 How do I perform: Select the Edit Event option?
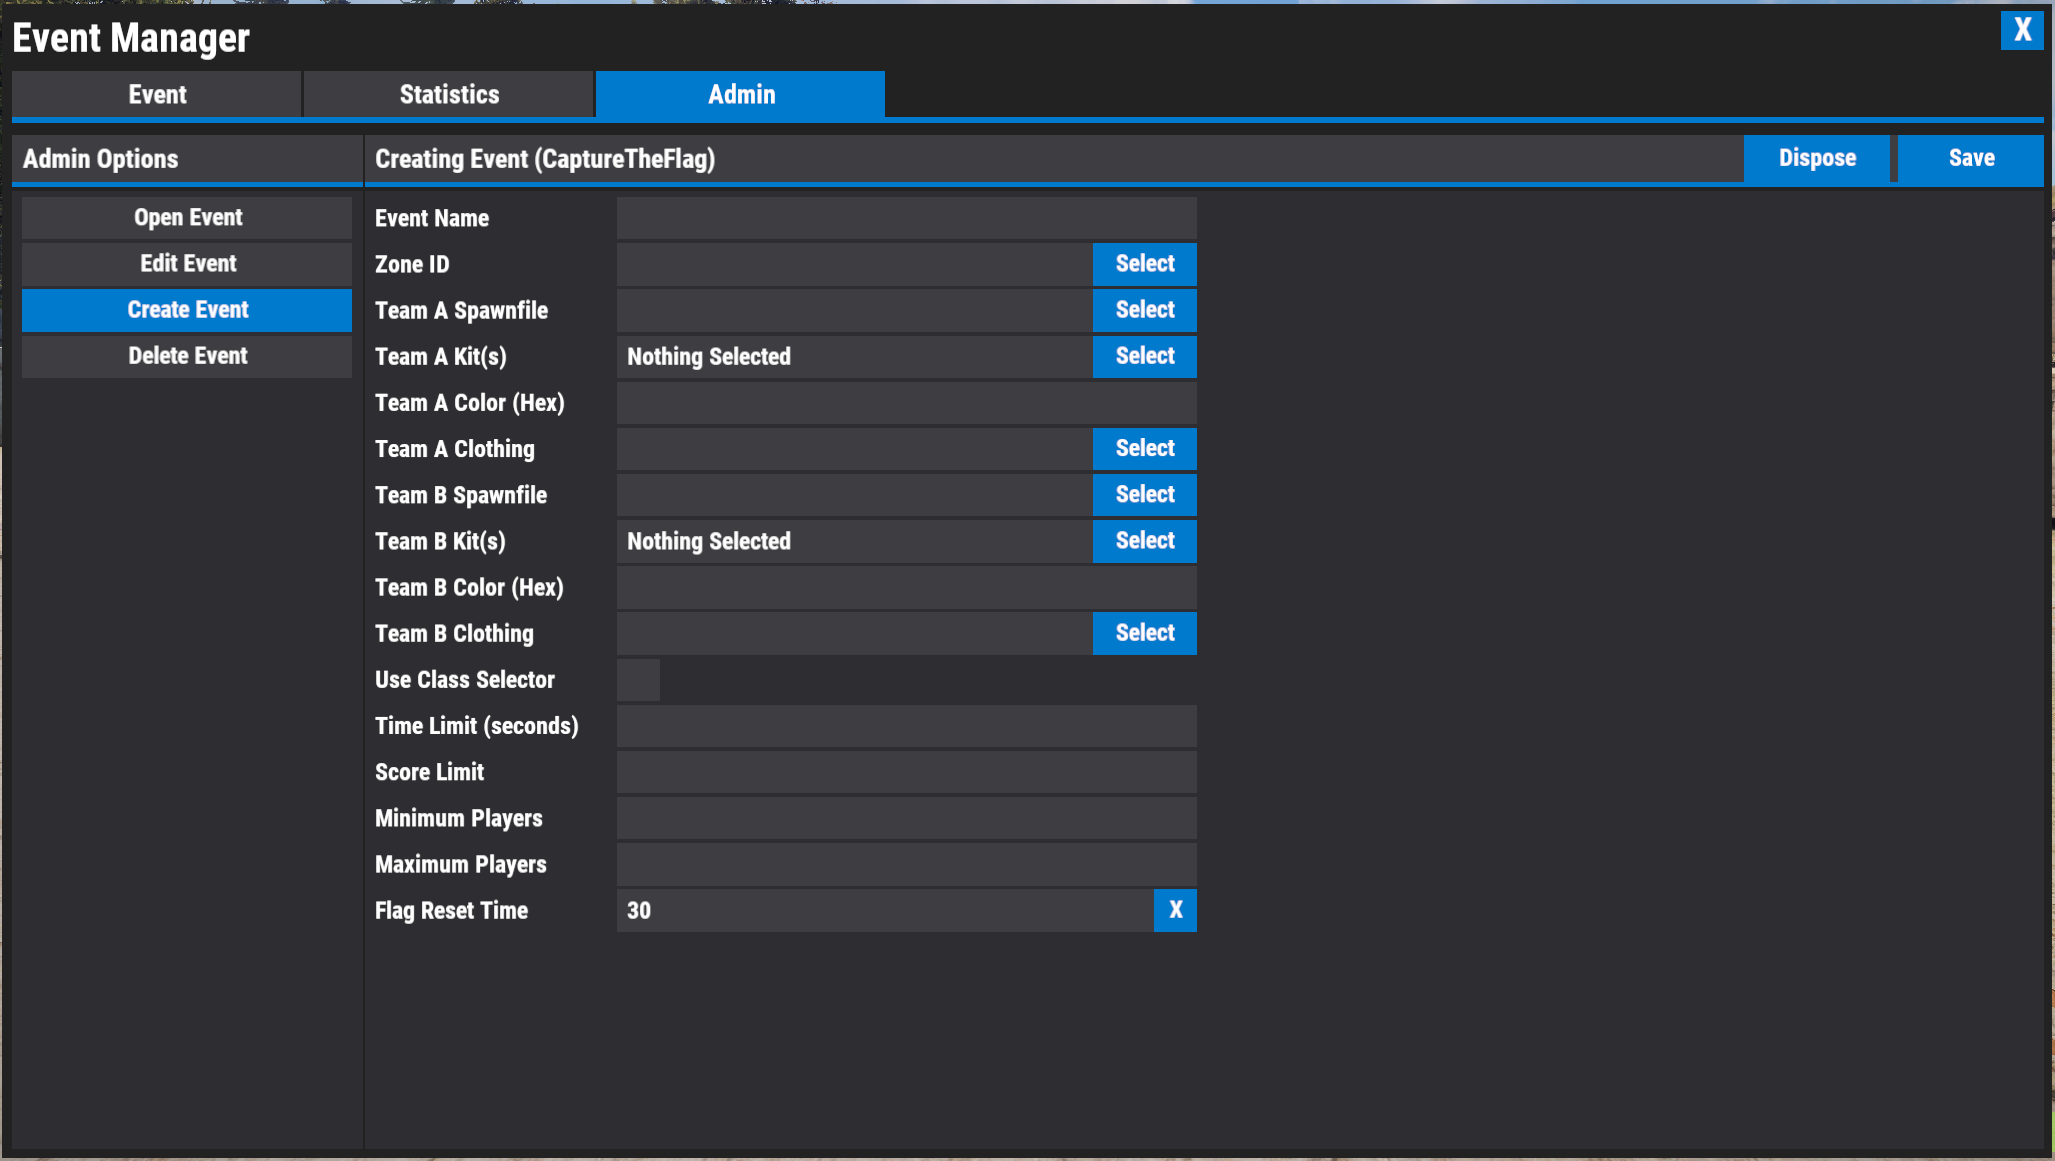point(187,263)
